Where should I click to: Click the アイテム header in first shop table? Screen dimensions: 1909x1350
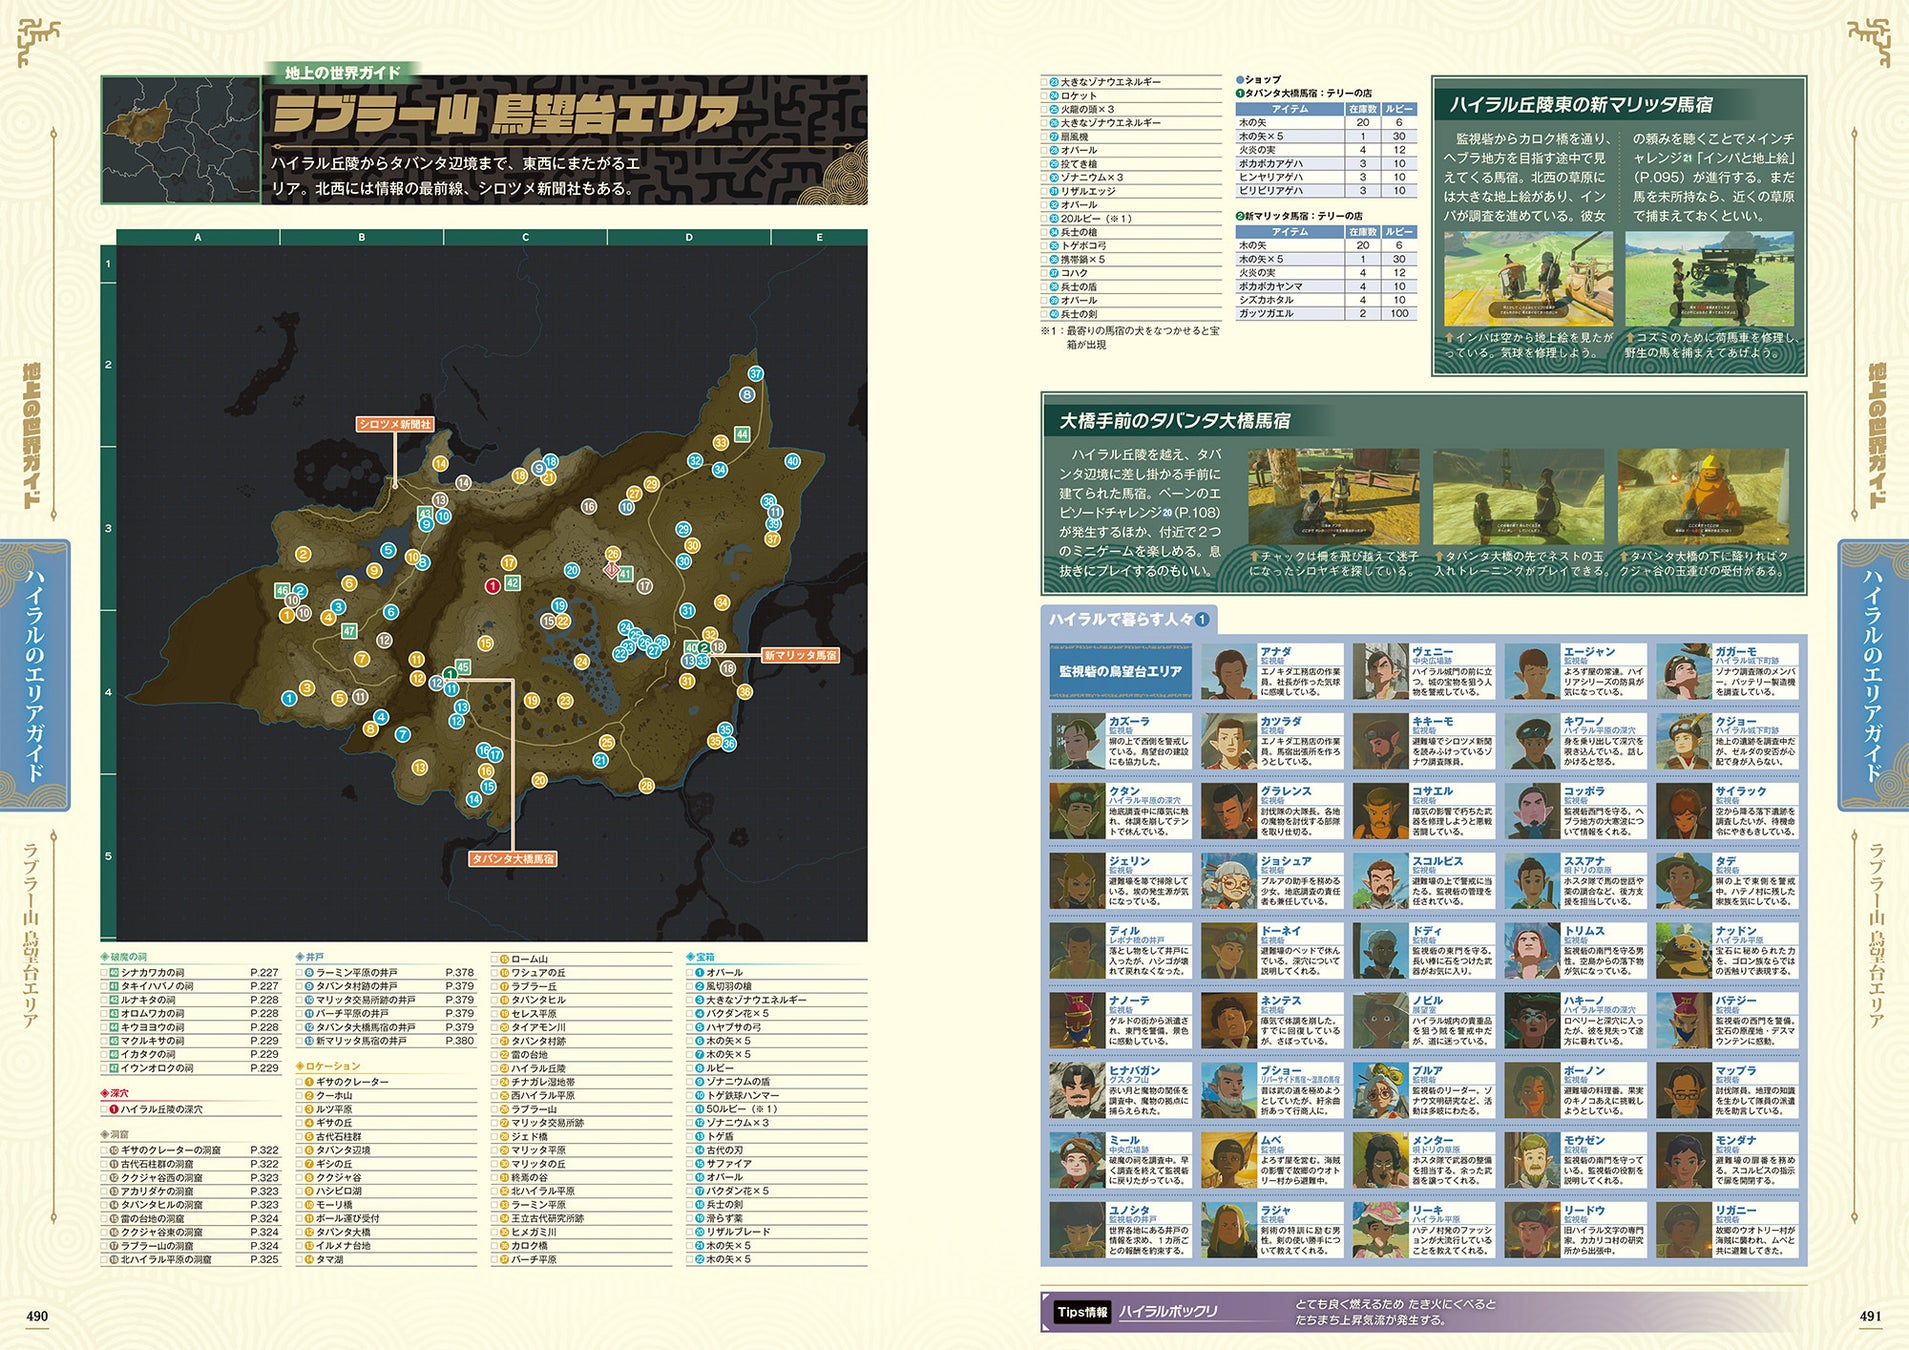1289,109
